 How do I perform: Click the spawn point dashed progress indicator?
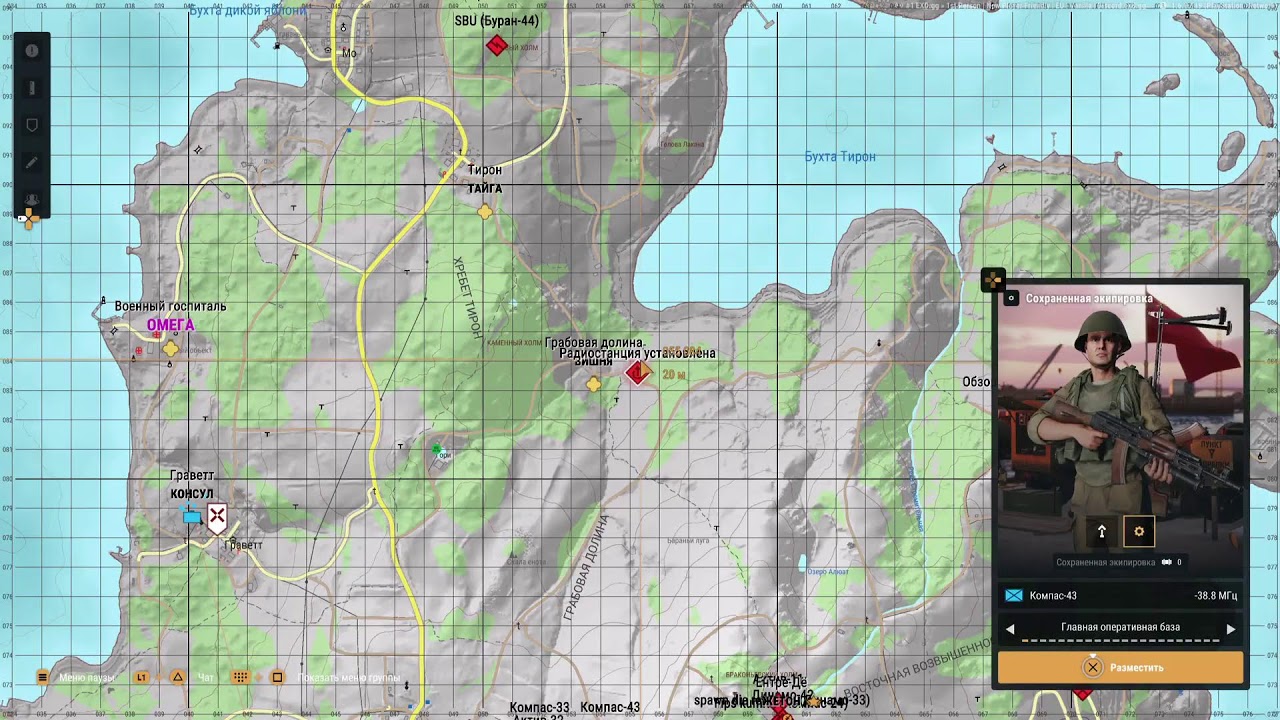pyautogui.click(x=1120, y=640)
